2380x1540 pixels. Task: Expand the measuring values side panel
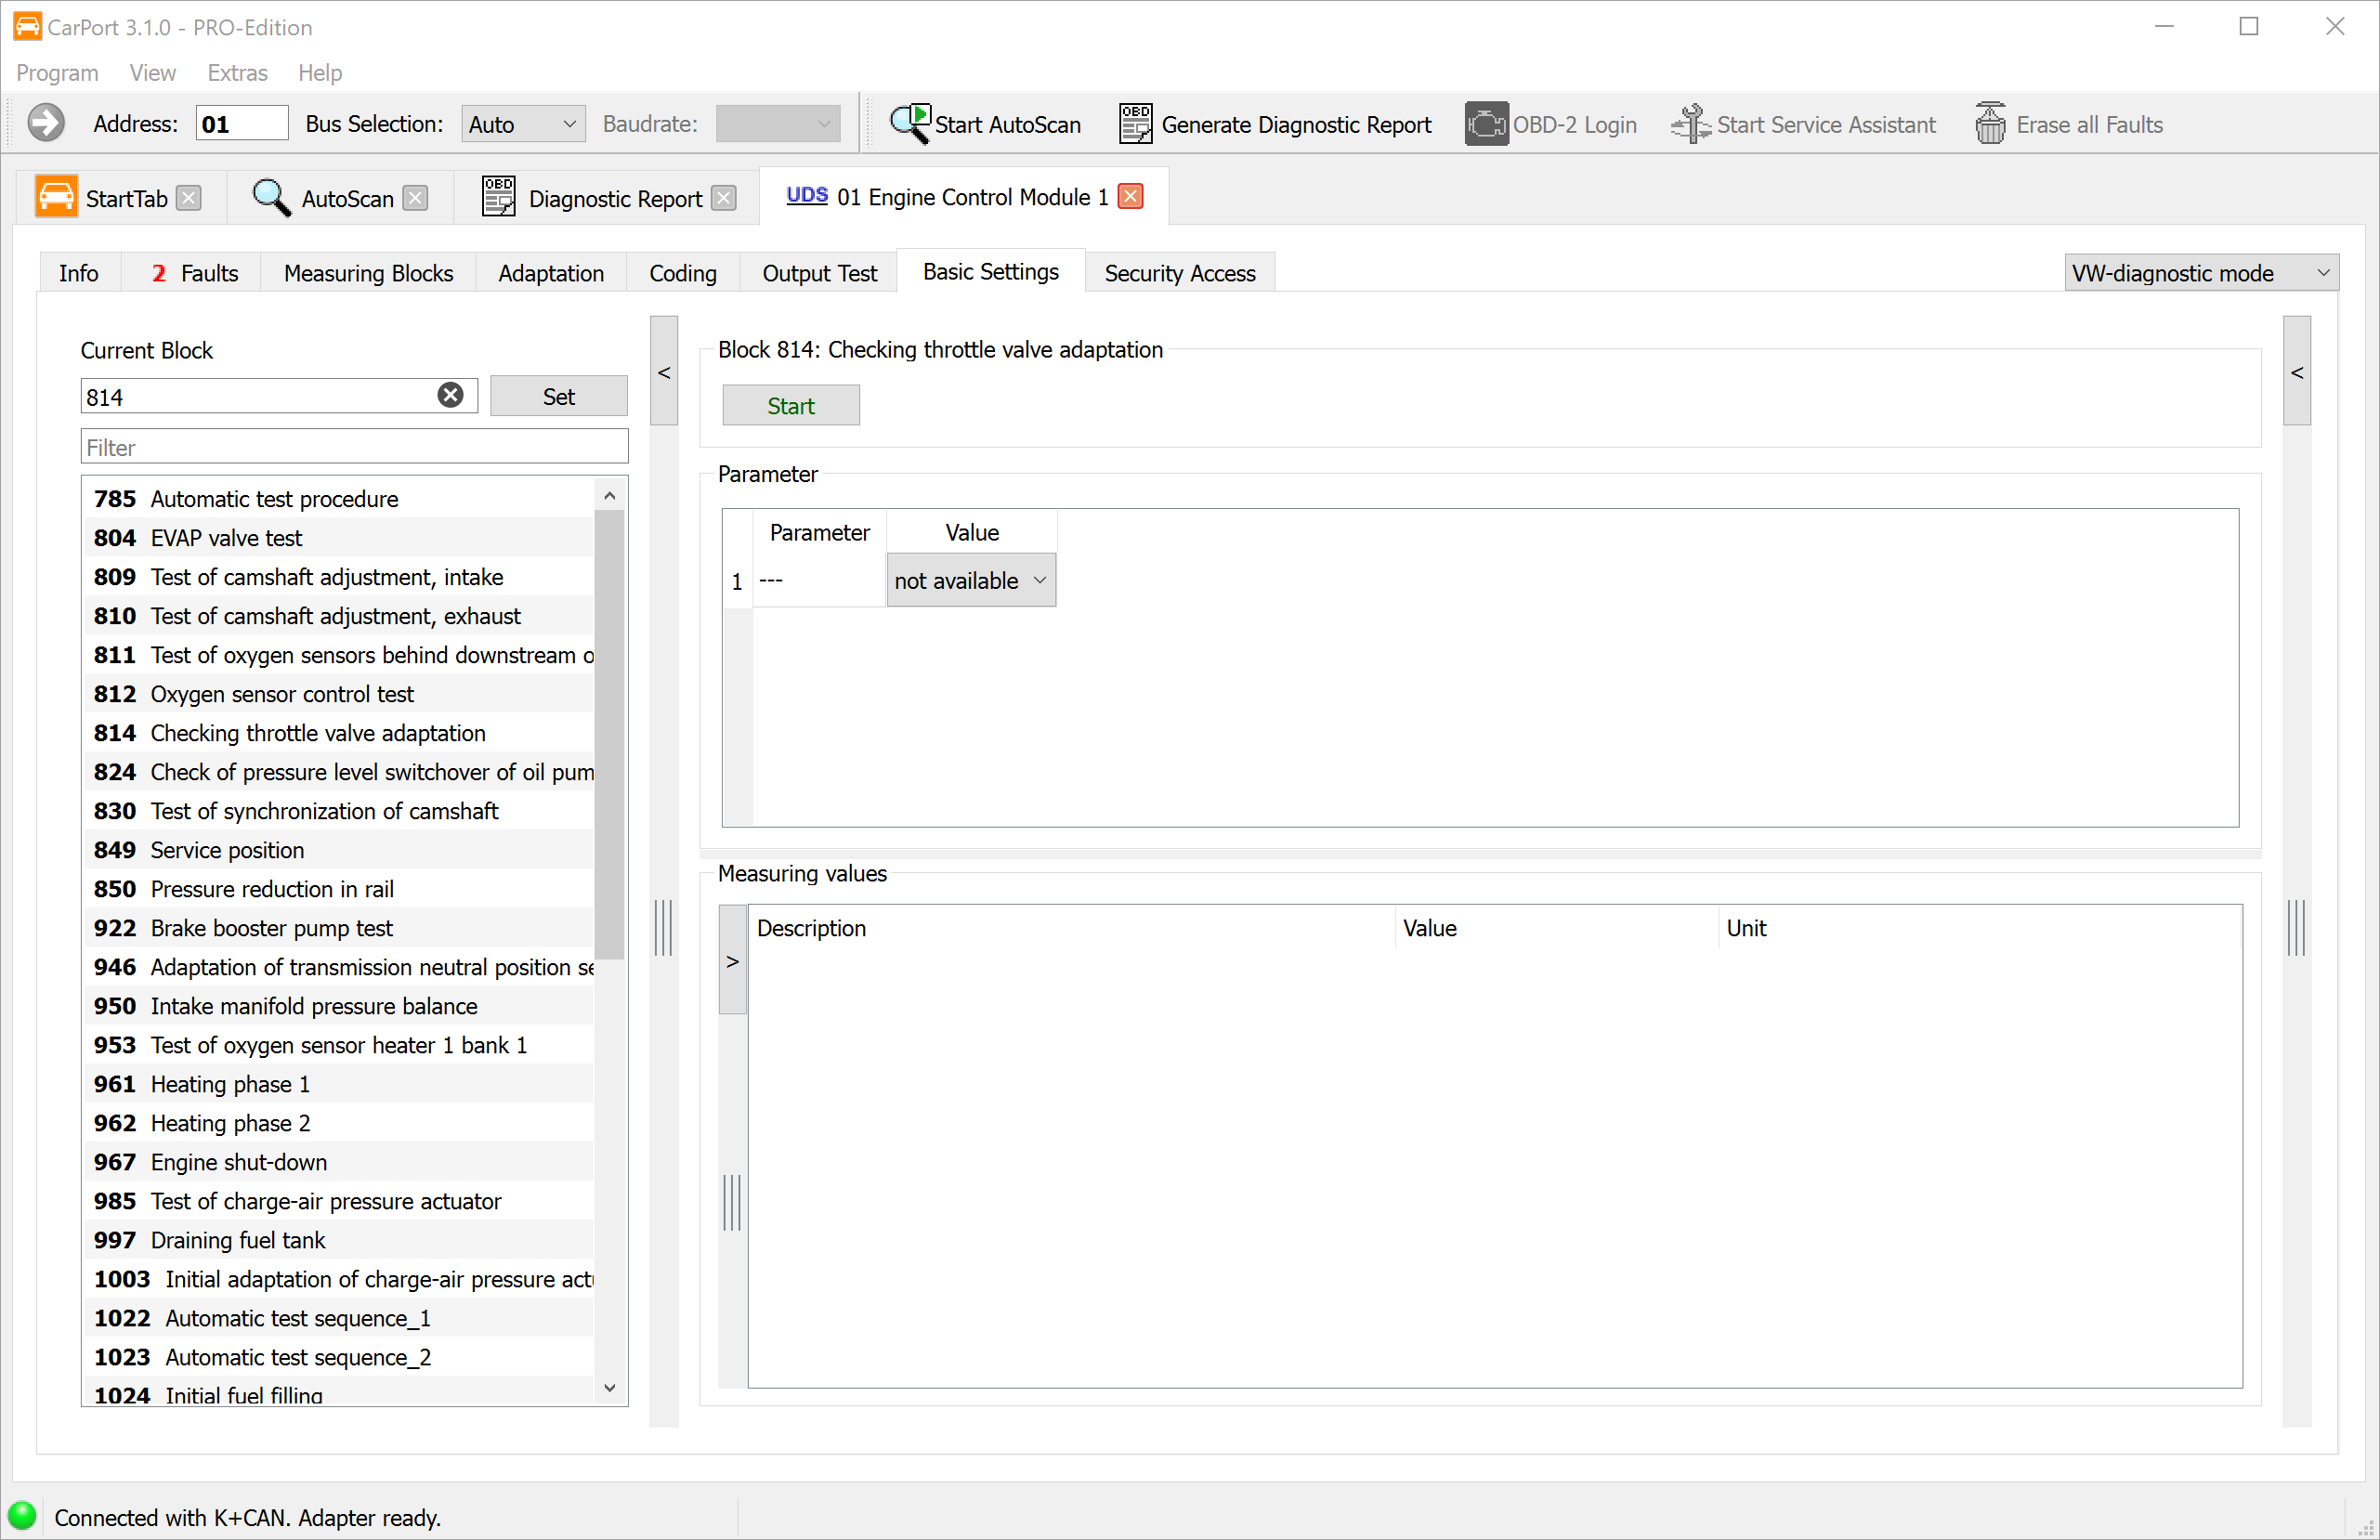point(732,961)
